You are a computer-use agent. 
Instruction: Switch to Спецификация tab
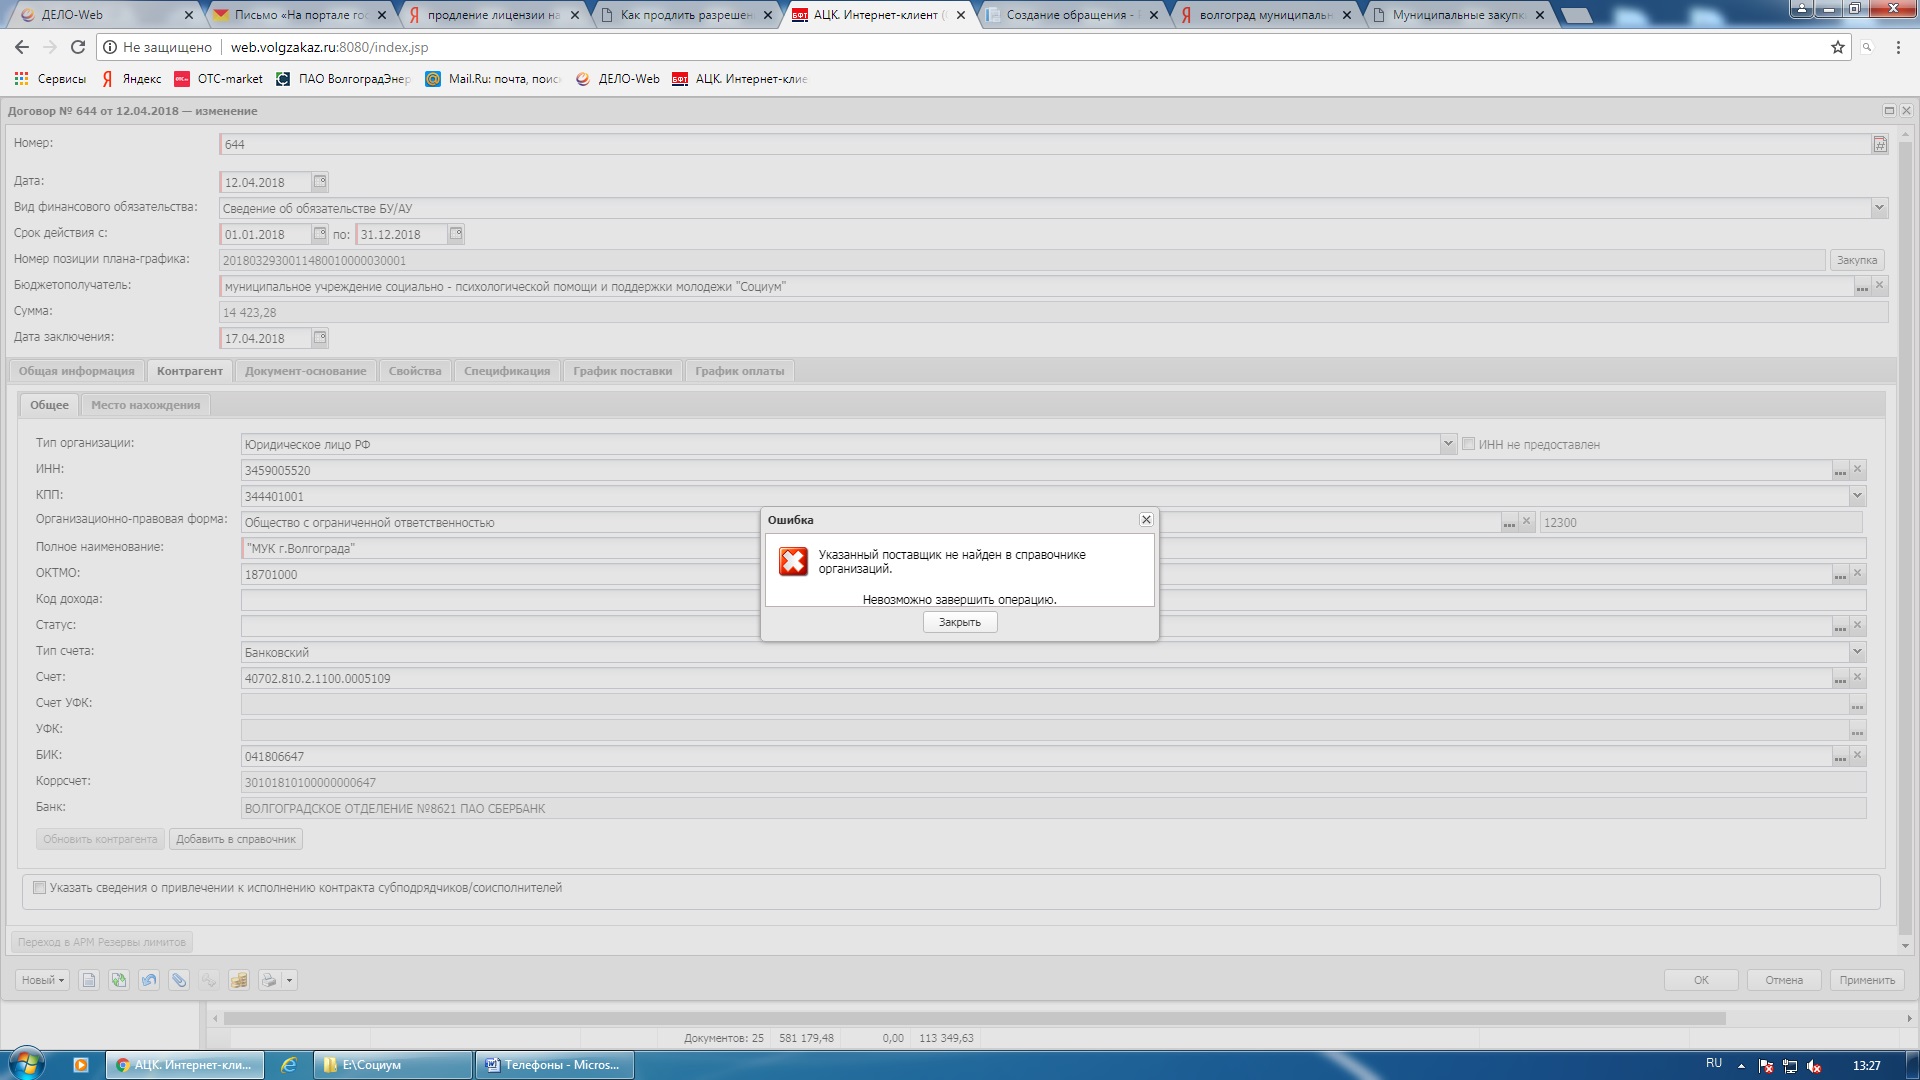[507, 371]
